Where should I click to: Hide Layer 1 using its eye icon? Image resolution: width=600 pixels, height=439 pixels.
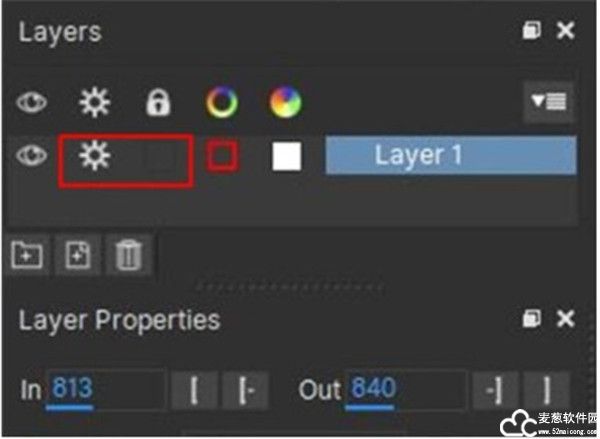coord(31,155)
